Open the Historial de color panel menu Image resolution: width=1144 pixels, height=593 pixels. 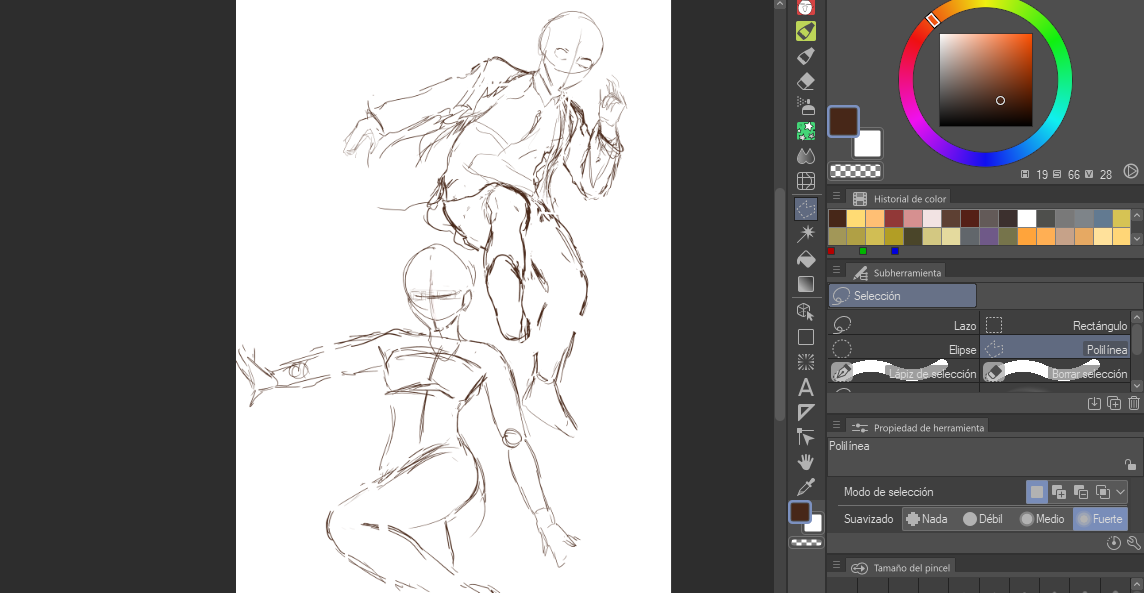click(836, 198)
